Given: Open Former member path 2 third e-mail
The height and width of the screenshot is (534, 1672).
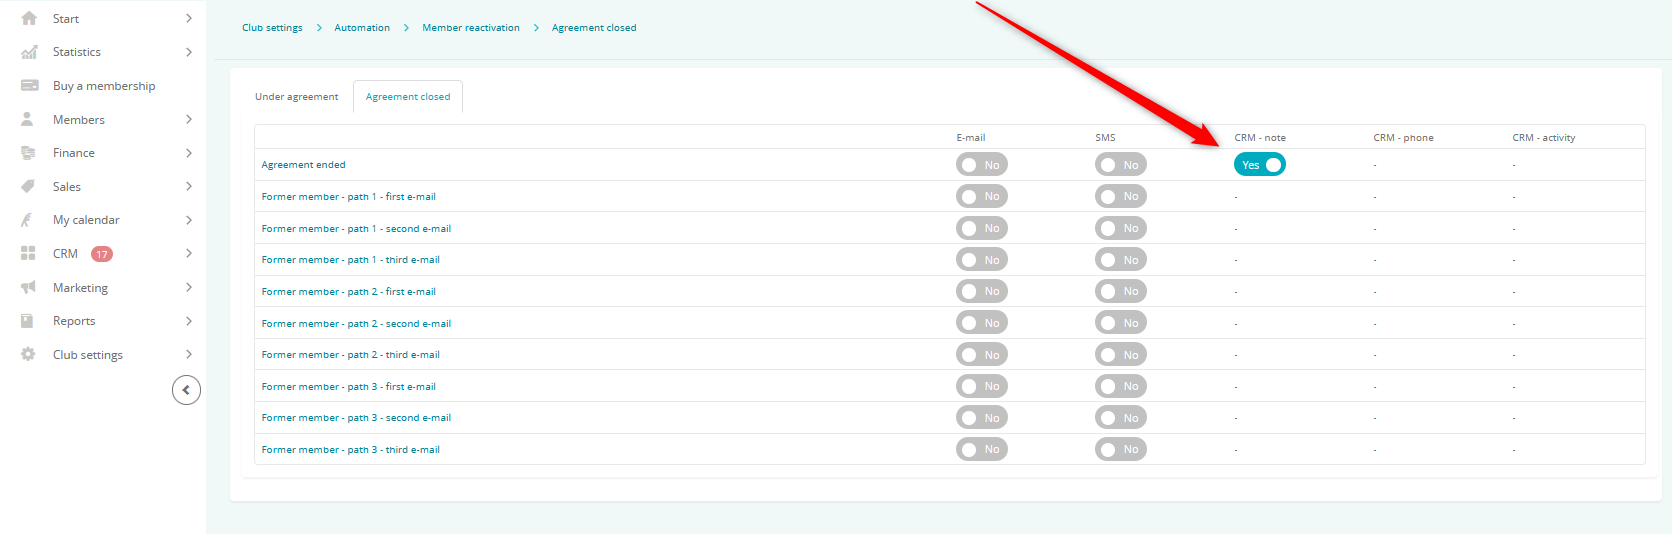Looking at the screenshot, I should 351,355.
